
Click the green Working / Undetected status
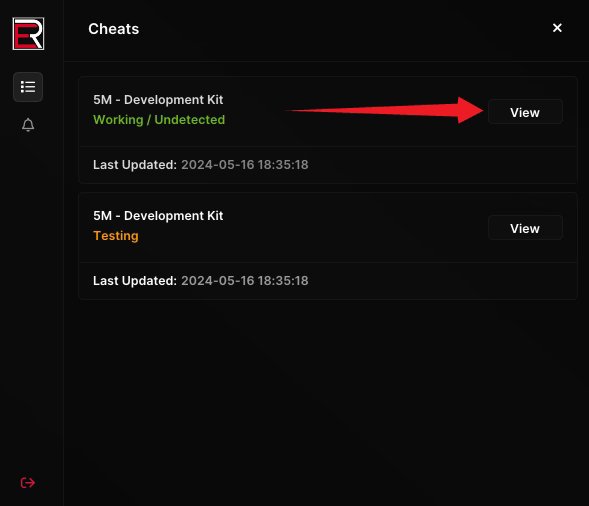click(x=159, y=120)
